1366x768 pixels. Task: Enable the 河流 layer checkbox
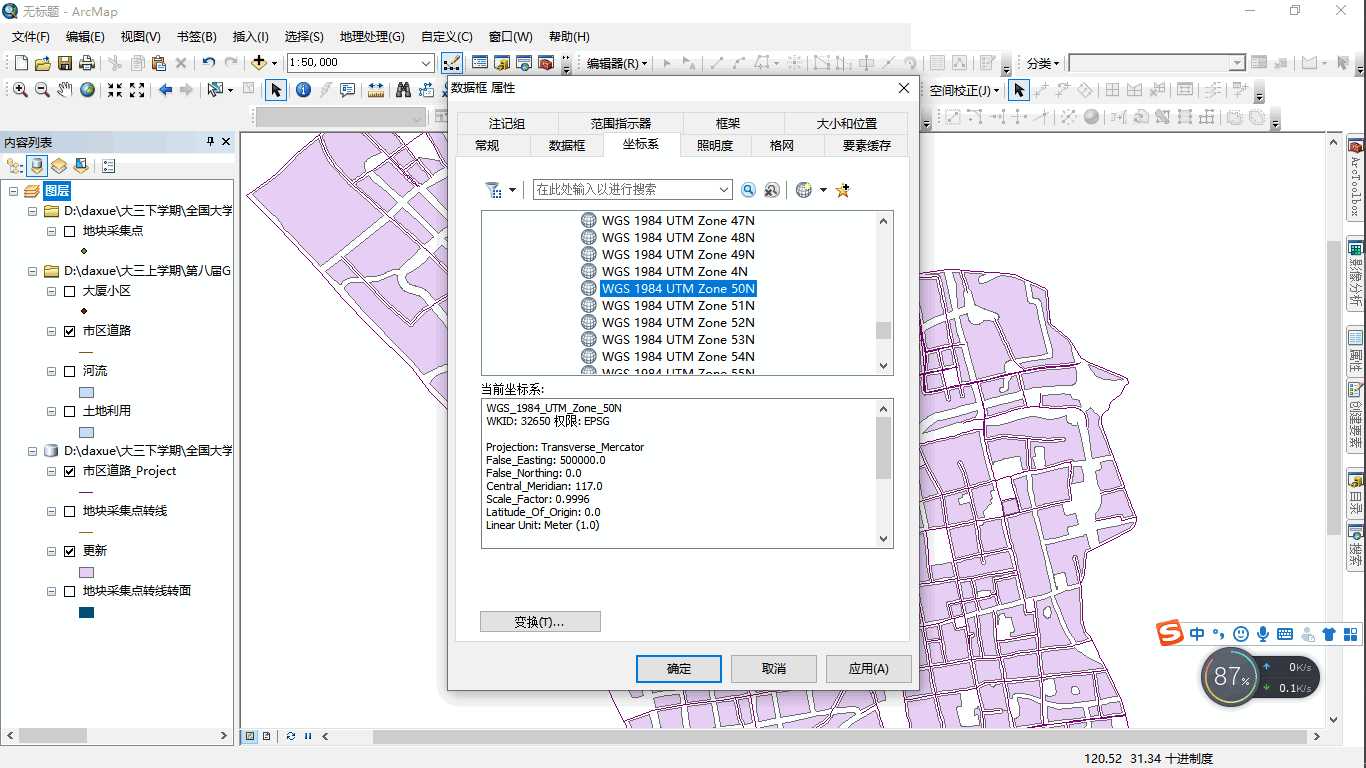tap(69, 371)
